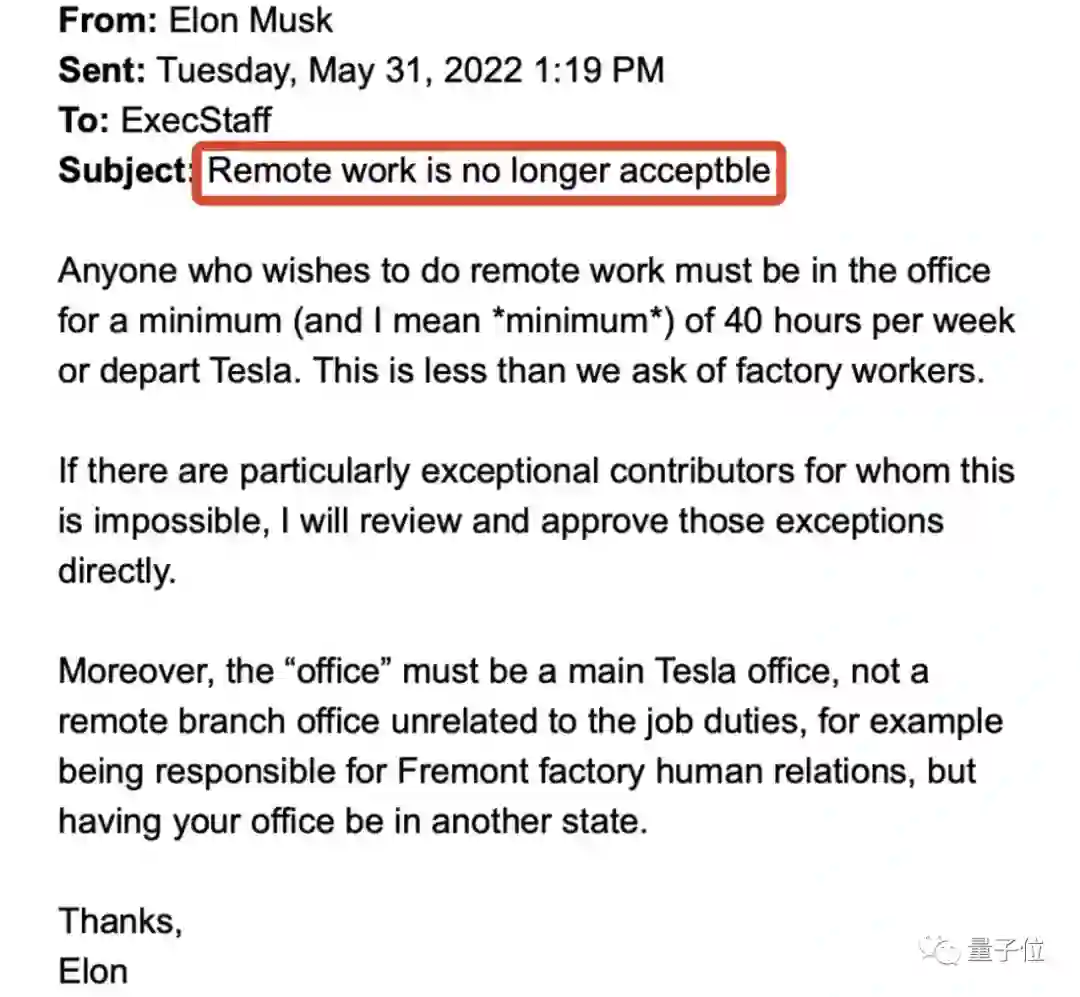Click the bold Subject label
The image size is (1080, 997).
tap(123, 170)
